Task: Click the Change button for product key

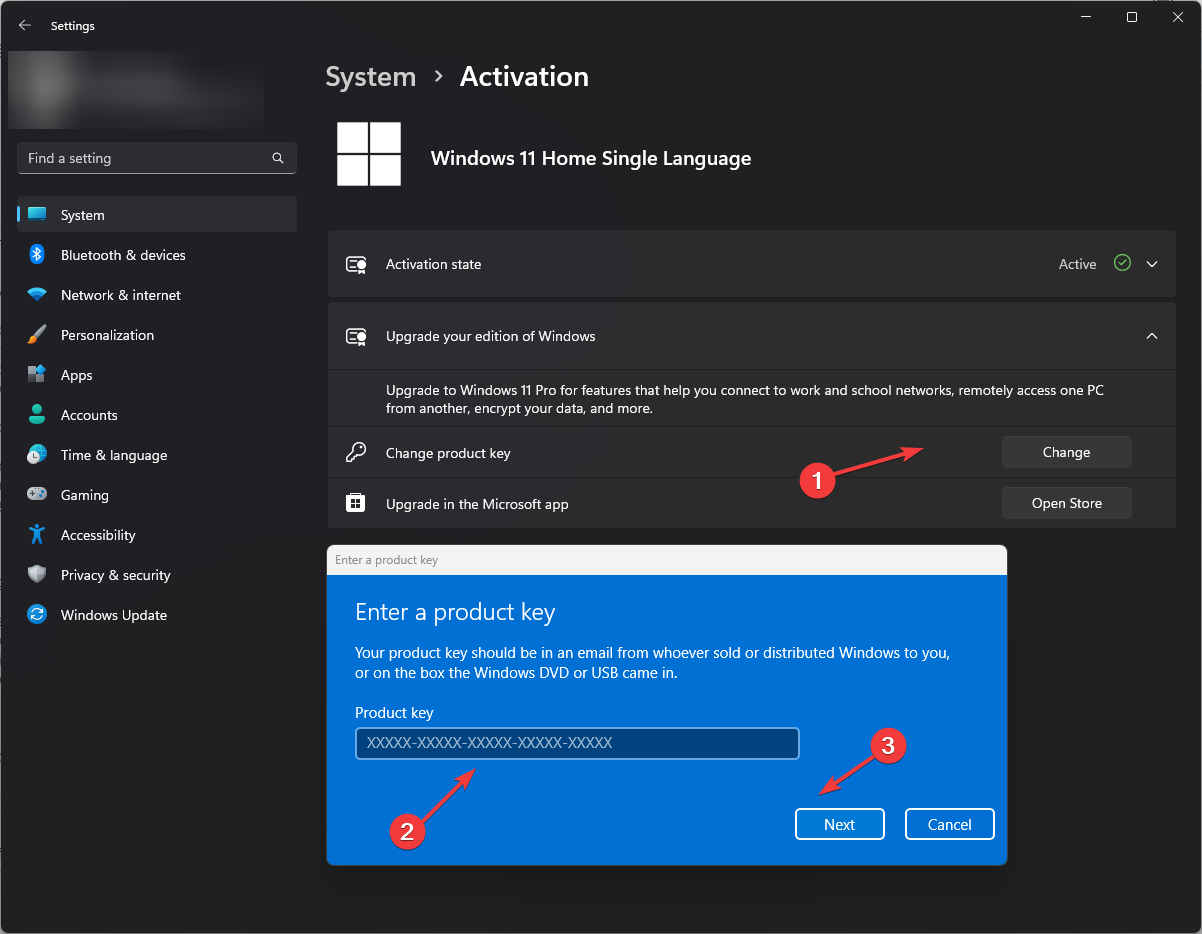Action: pos(1066,452)
